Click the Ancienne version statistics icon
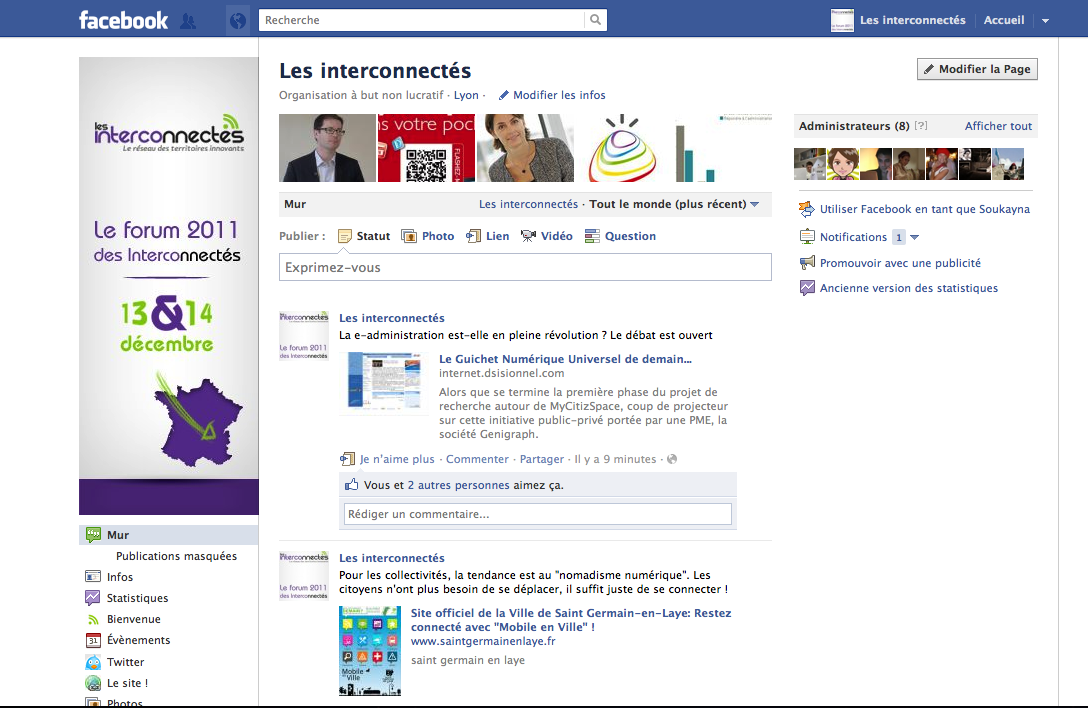The width and height of the screenshot is (1088, 708). [807, 287]
